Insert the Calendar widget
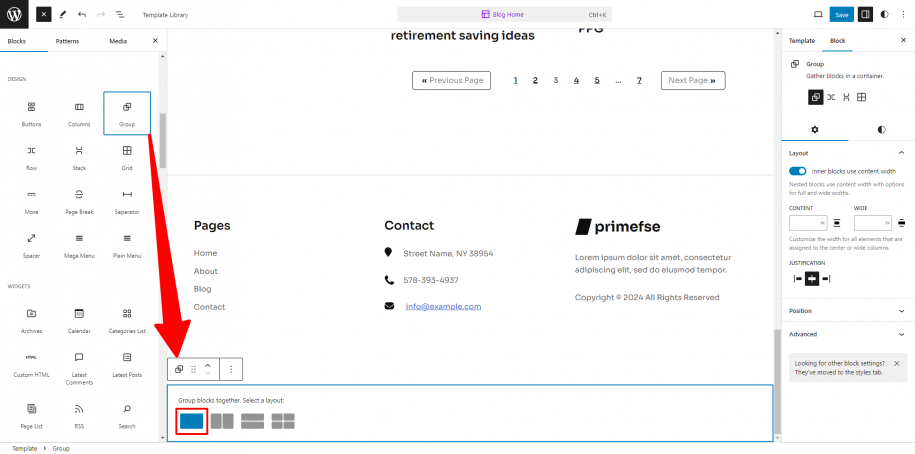The width and height of the screenshot is (915, 454). pos(79,320)
